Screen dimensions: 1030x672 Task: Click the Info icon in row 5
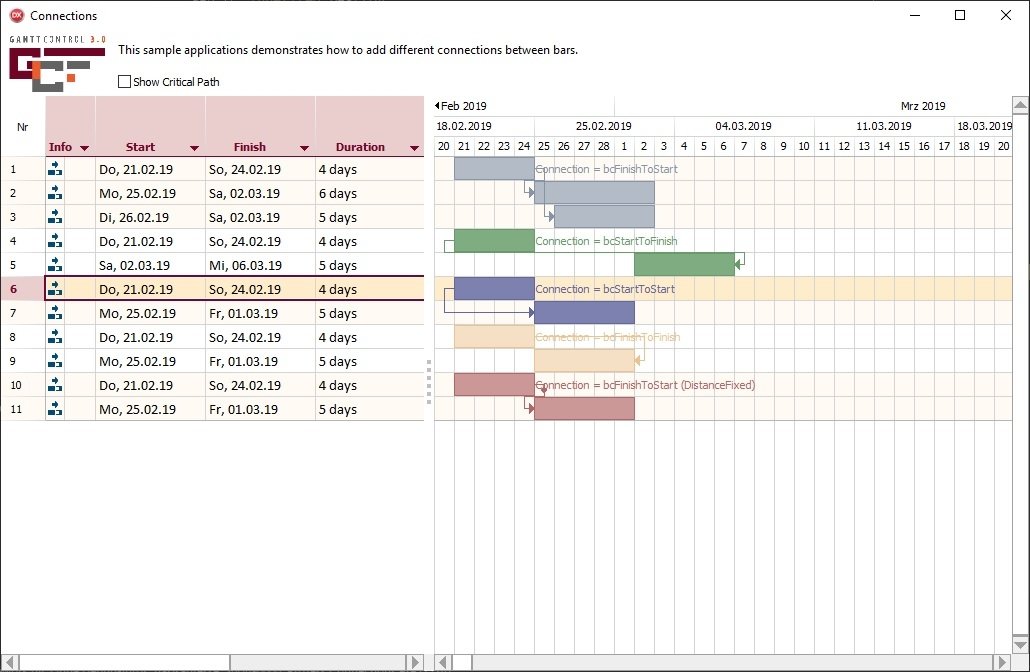click(x=55, y=265)
